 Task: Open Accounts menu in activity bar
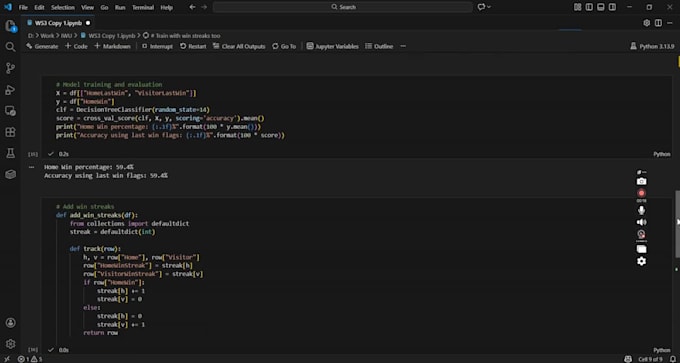[x=10, y=323]
